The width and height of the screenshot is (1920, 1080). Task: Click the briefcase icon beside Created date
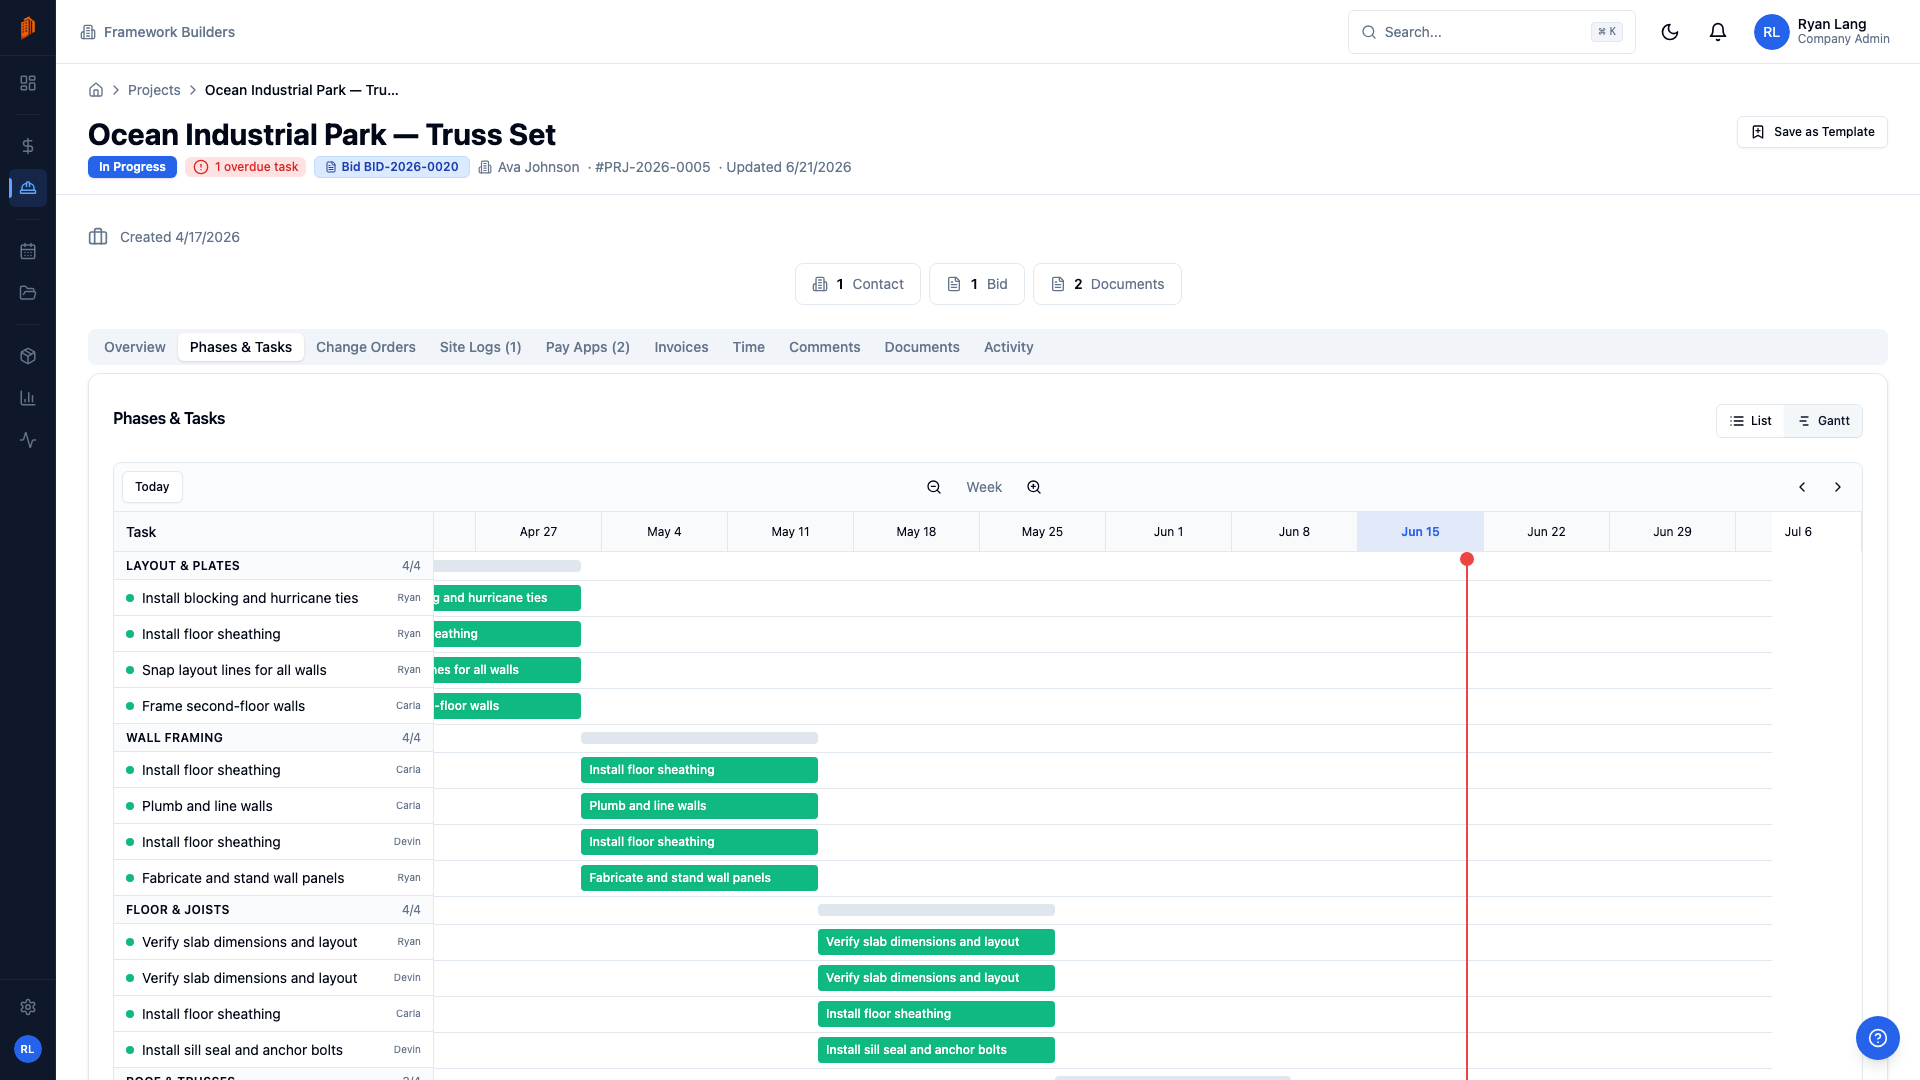pyautogui.click(x=98, y=237)
